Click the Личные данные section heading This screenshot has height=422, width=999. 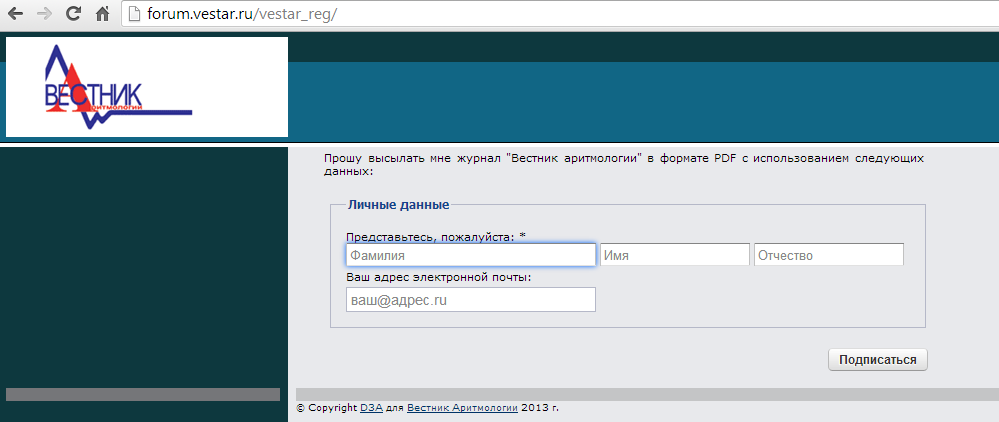click(398, 205)
